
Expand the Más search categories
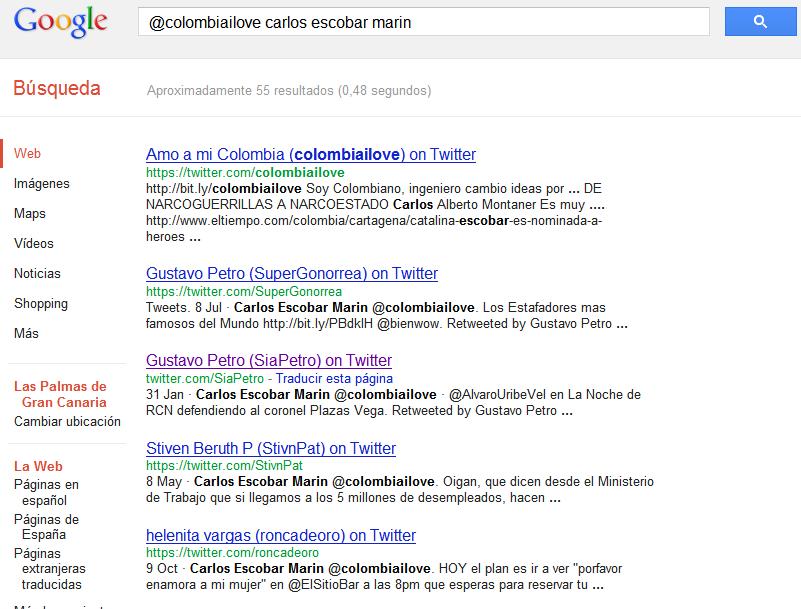(26, 333)
